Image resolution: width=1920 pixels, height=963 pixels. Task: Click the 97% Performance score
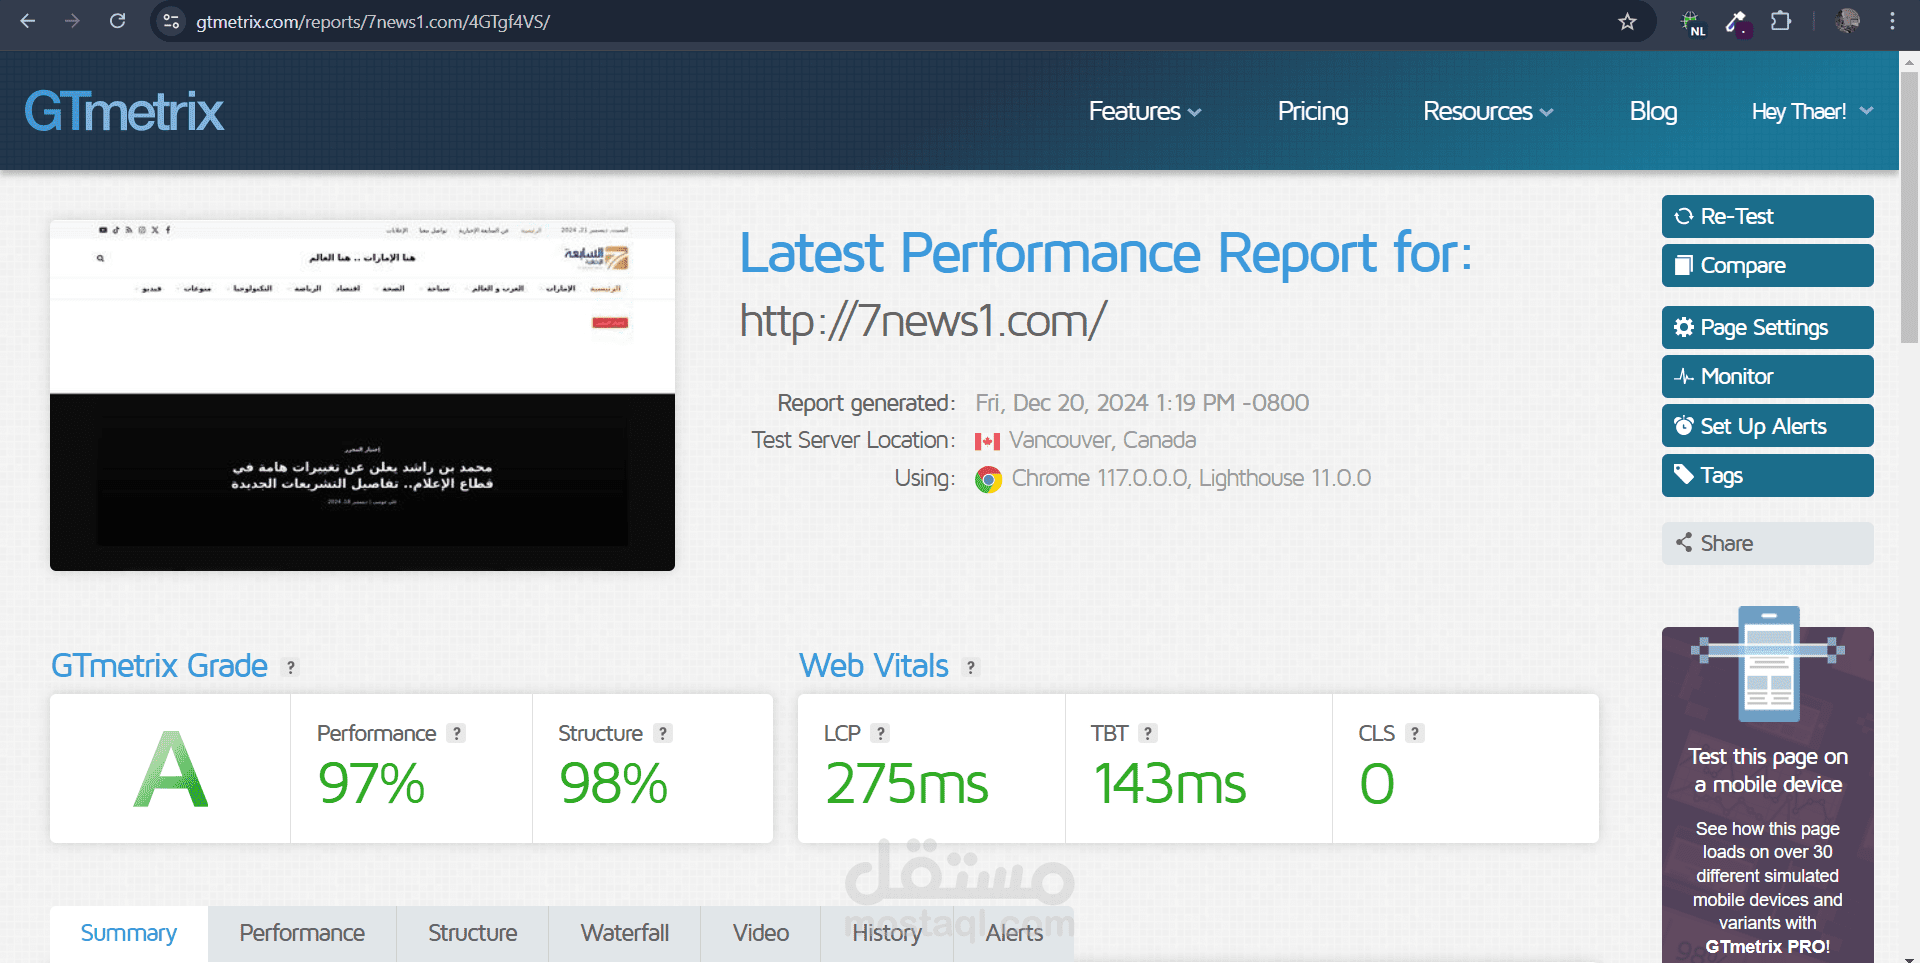[371, 783]
